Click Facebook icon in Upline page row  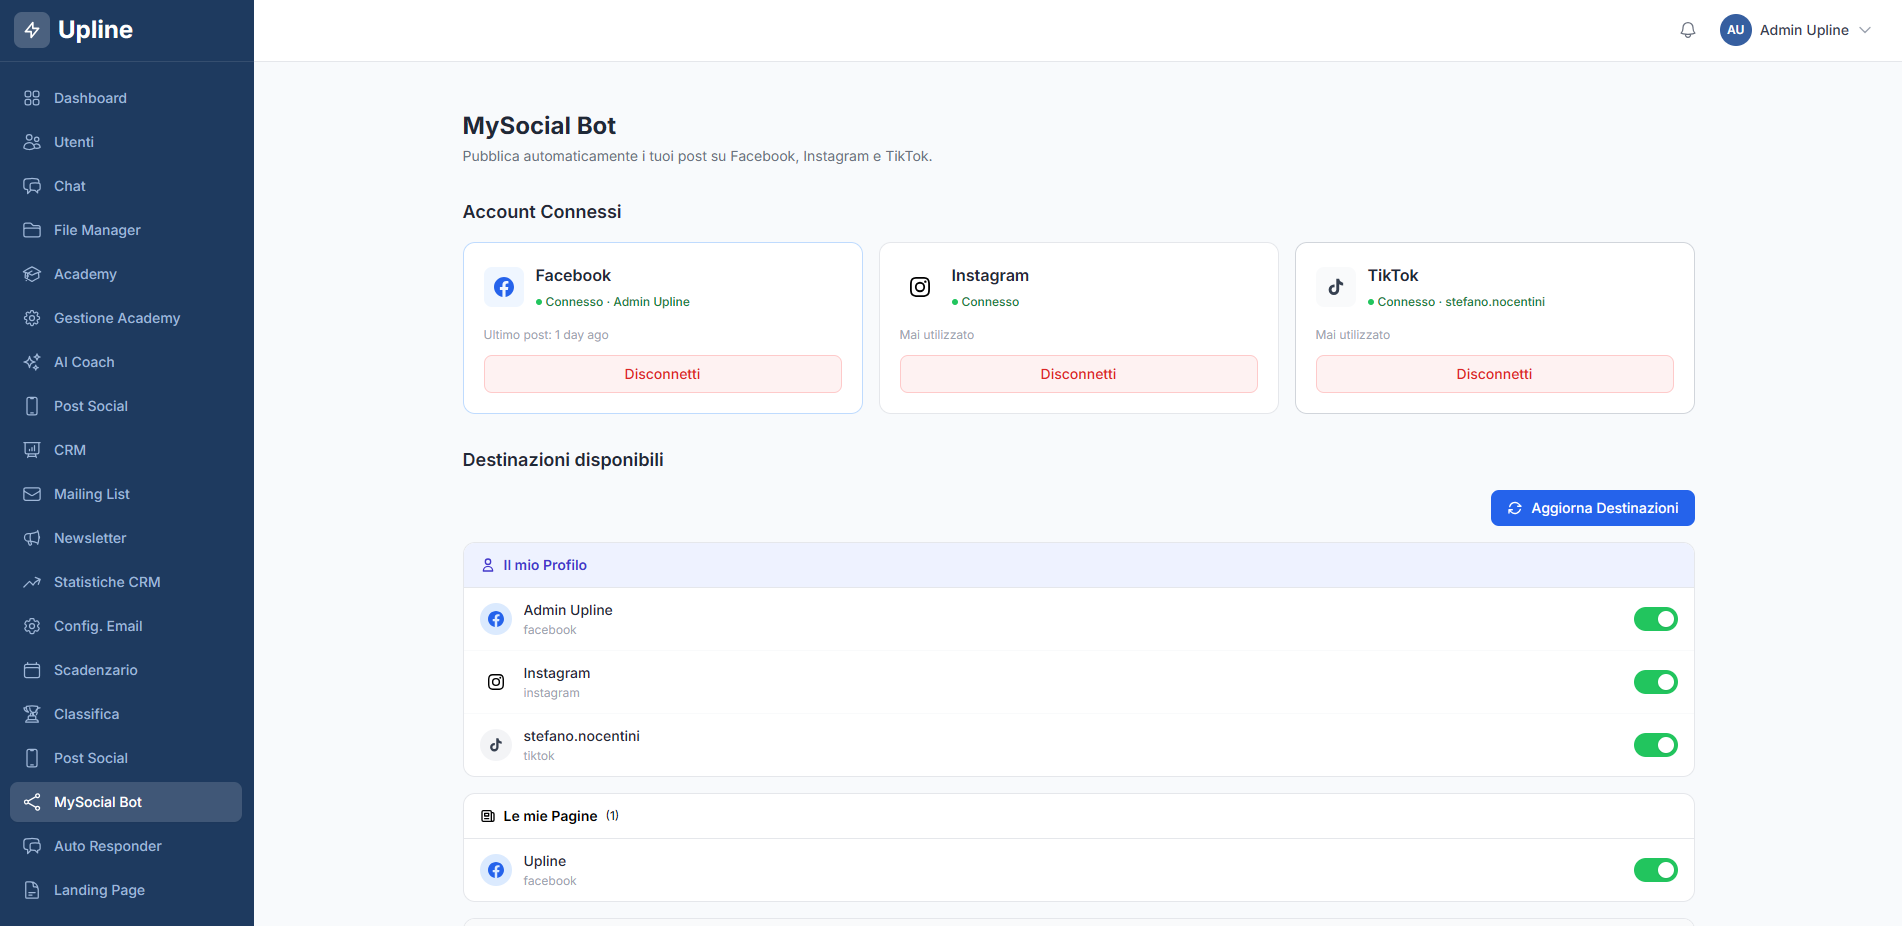(496, 870)
